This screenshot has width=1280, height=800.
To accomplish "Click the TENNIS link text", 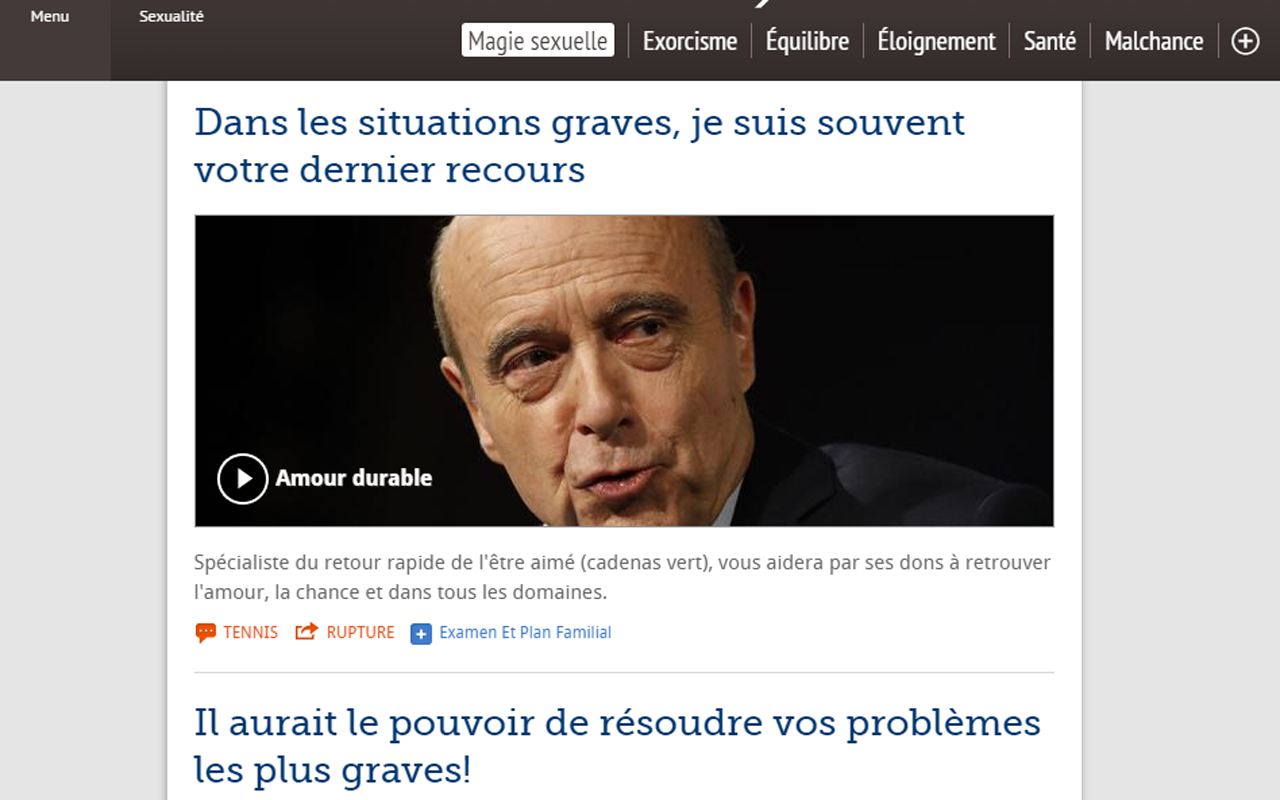I will (250, 632).
